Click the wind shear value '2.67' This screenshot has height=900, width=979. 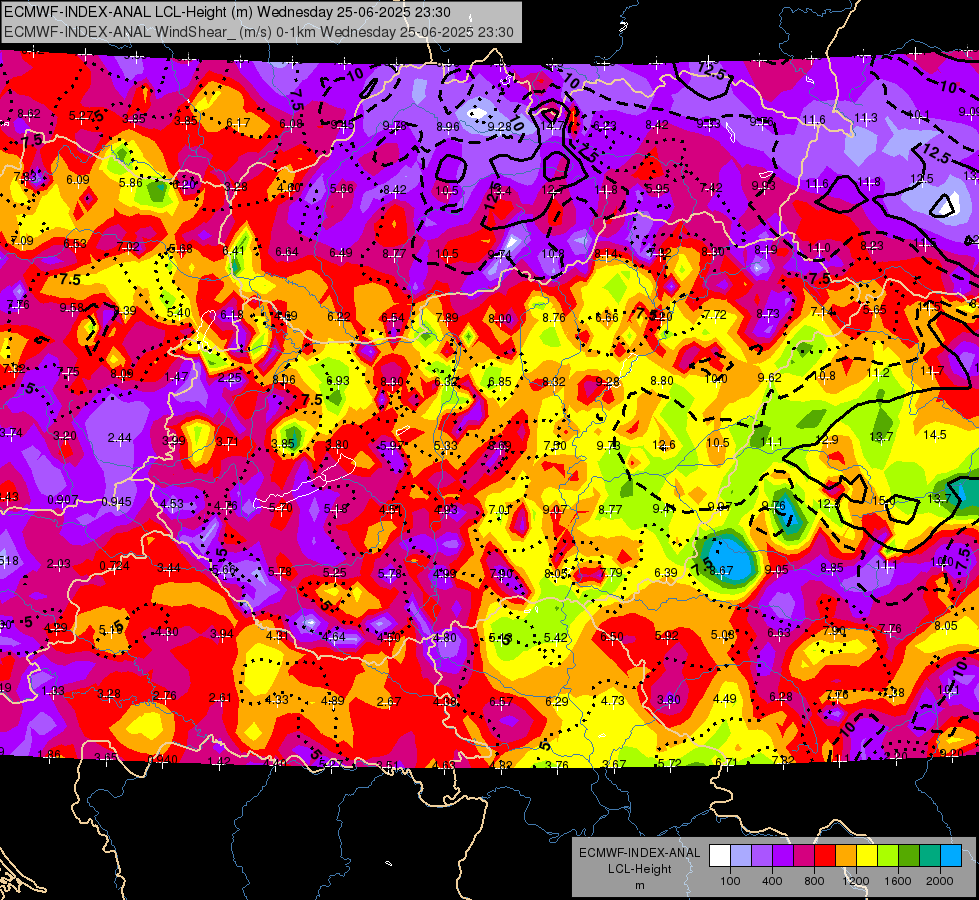pos(388,702)
